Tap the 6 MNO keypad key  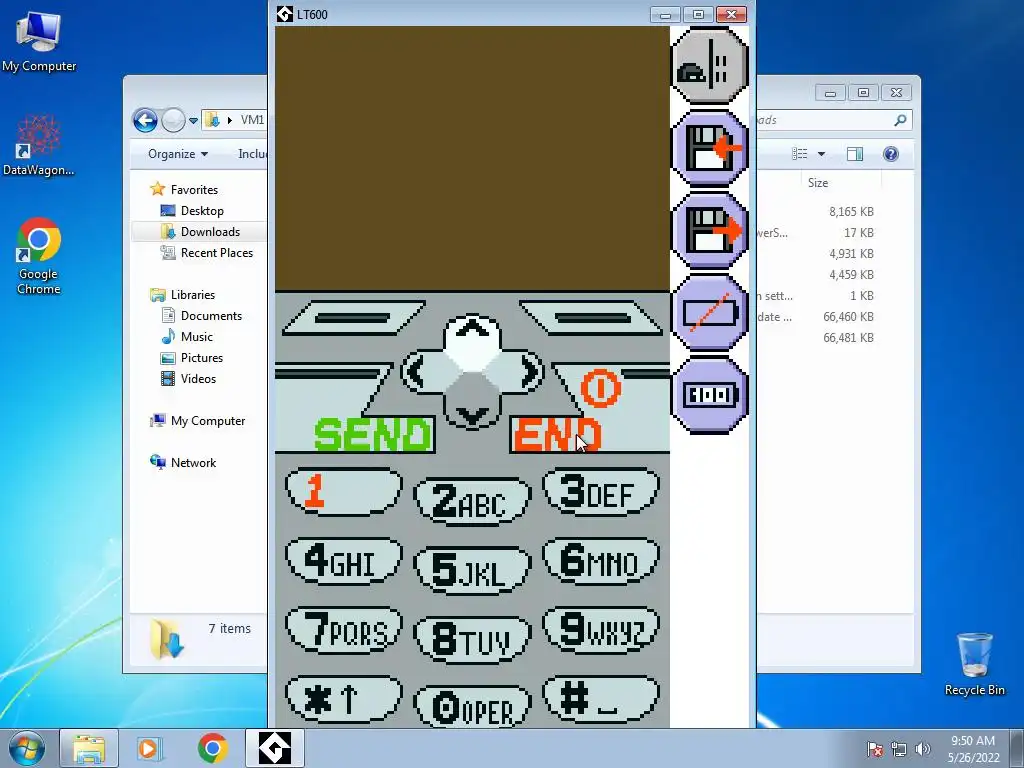click(x=601, y=560)
